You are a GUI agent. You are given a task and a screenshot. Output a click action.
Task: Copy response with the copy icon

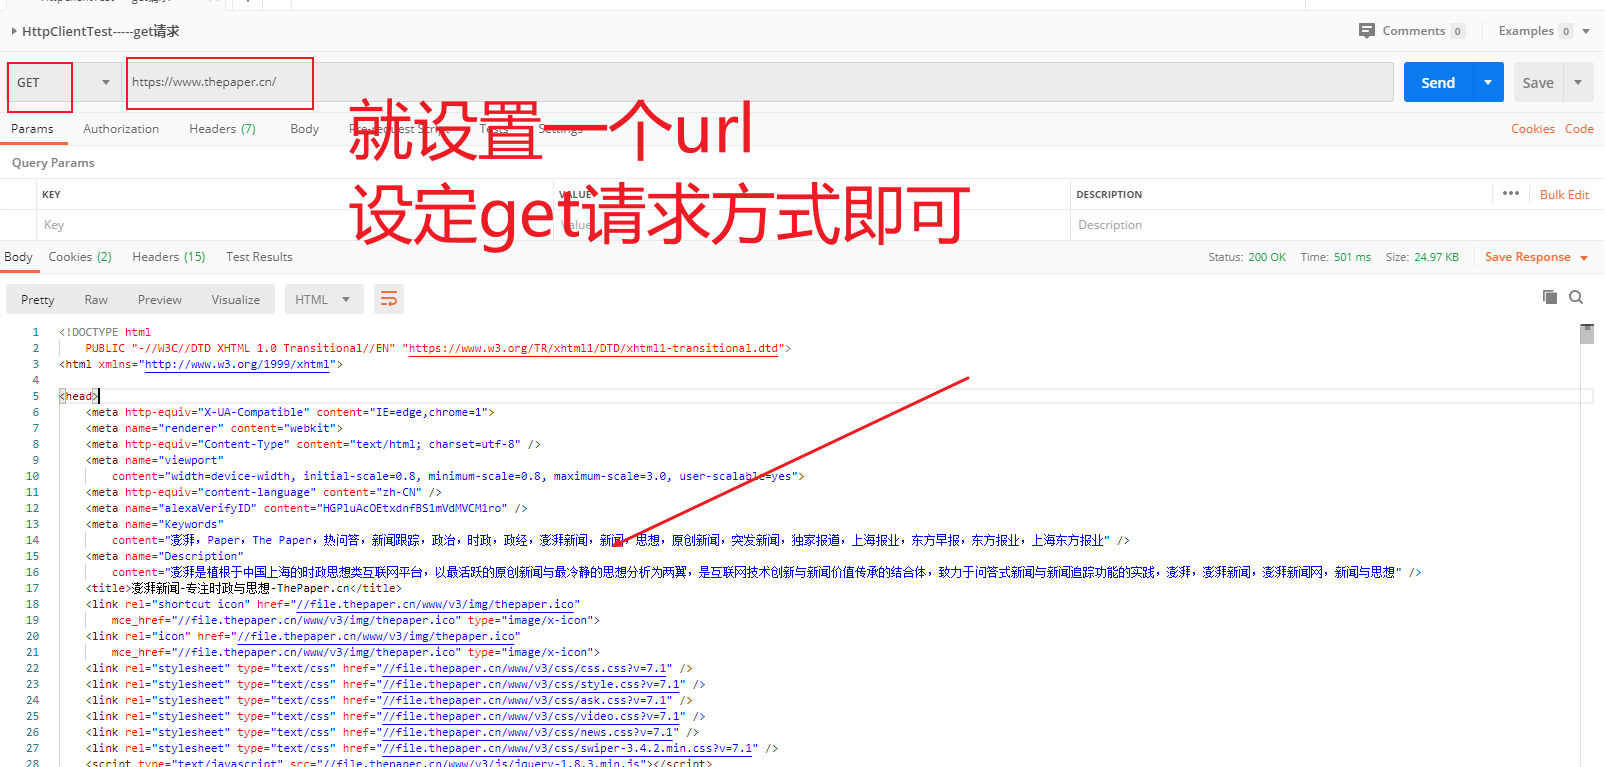pos(1549,297)
